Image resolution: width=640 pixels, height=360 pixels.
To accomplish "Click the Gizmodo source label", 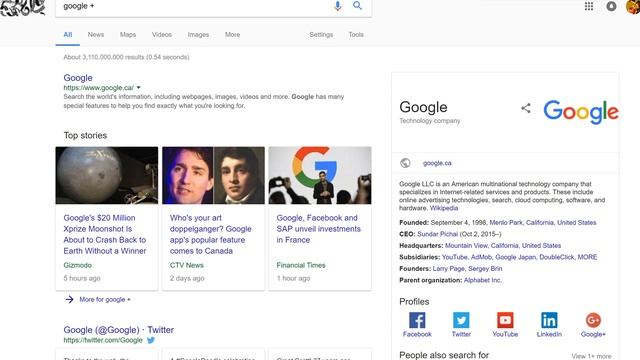I will 77,265.
